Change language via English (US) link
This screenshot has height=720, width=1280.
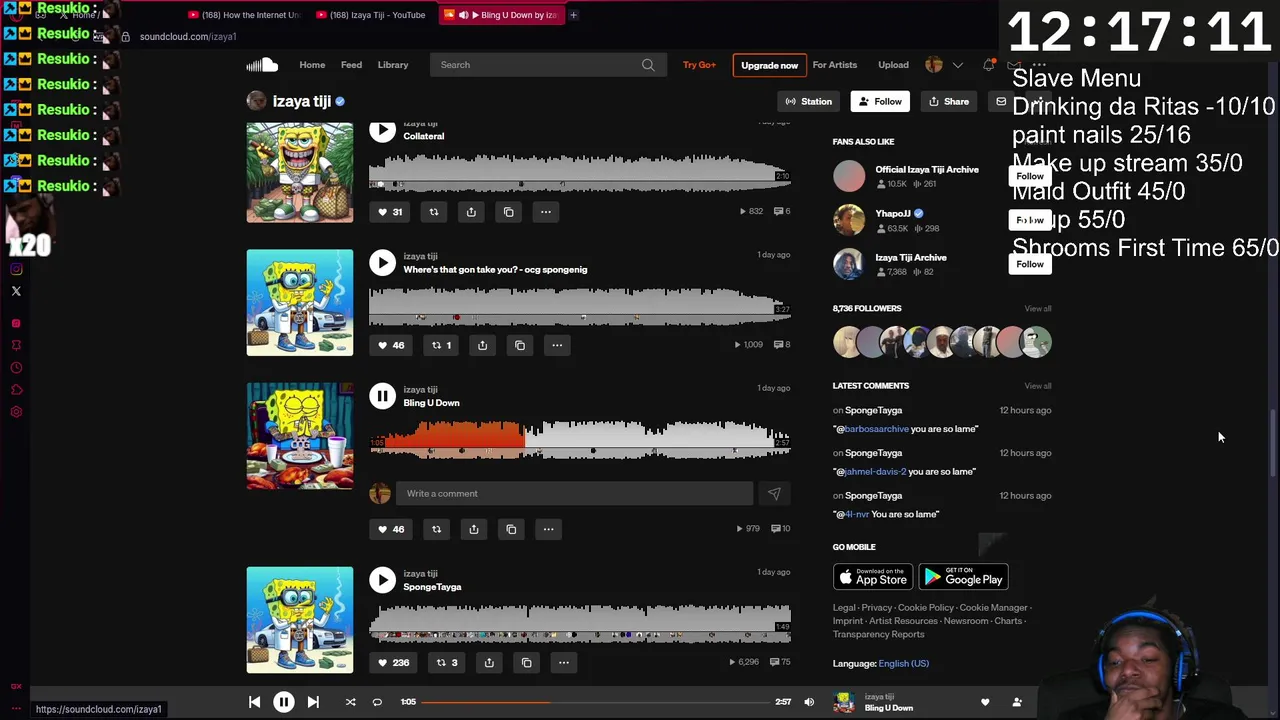[903, 663]
